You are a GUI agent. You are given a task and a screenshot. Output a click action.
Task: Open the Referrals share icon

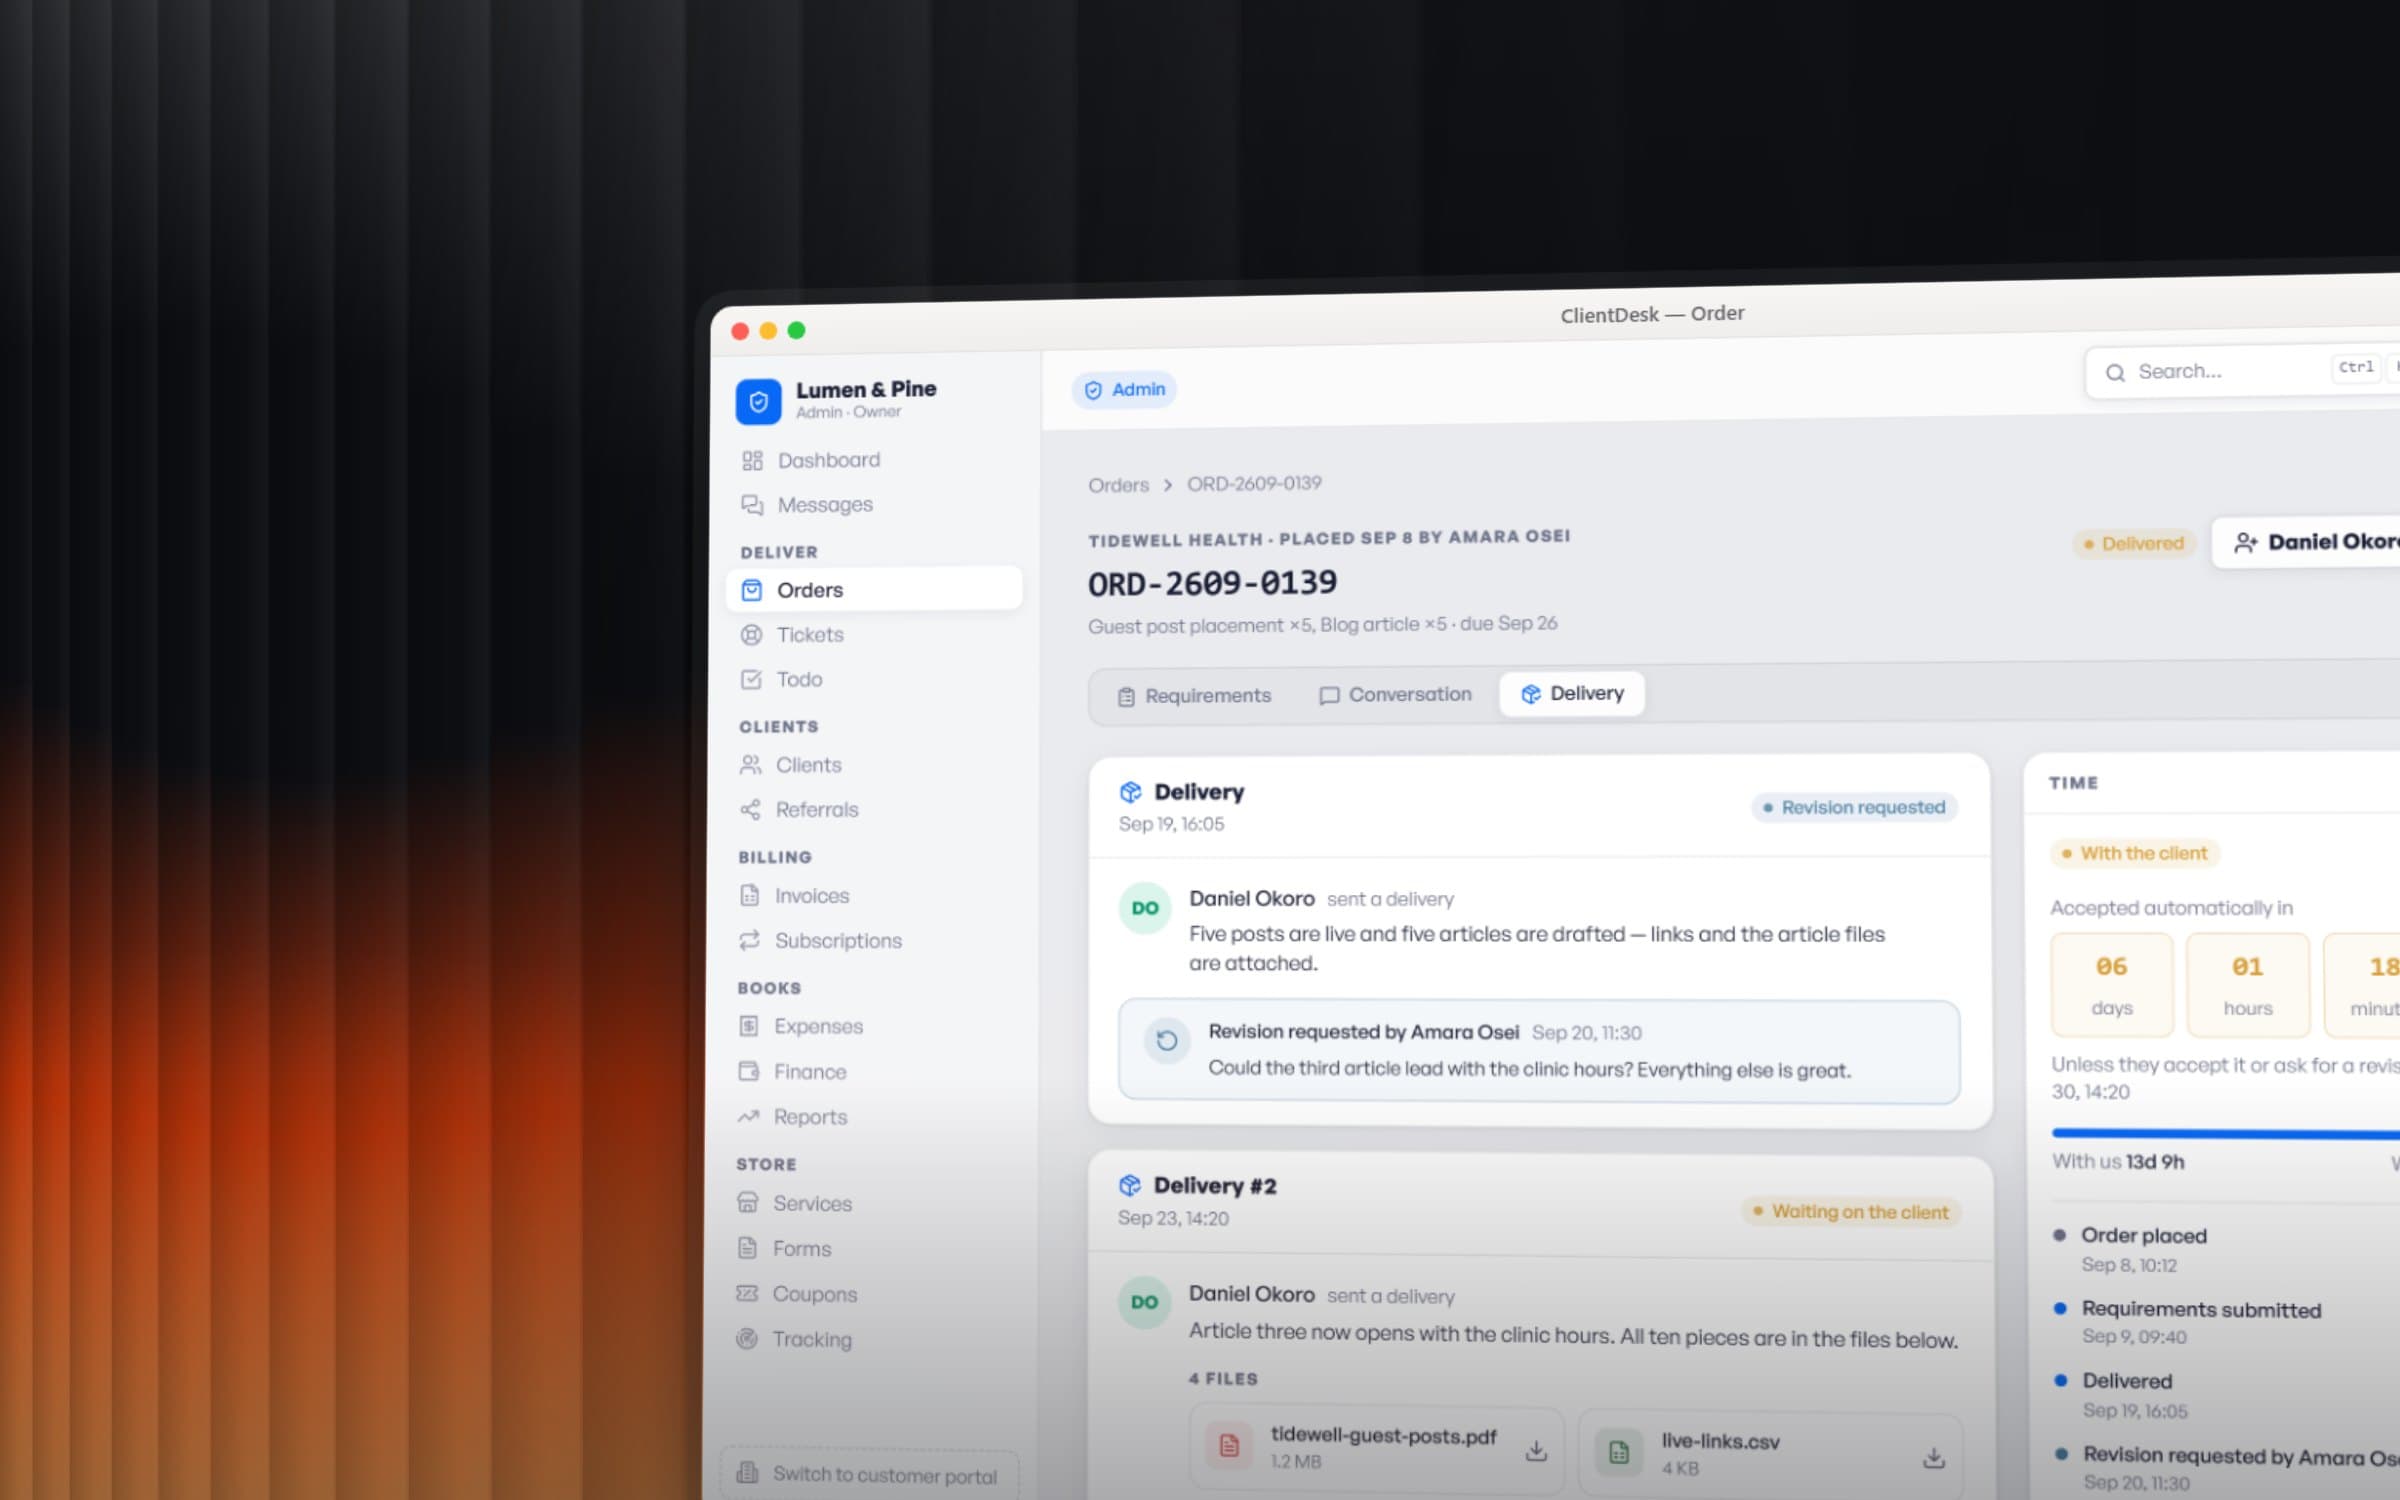tap(750, 809)
